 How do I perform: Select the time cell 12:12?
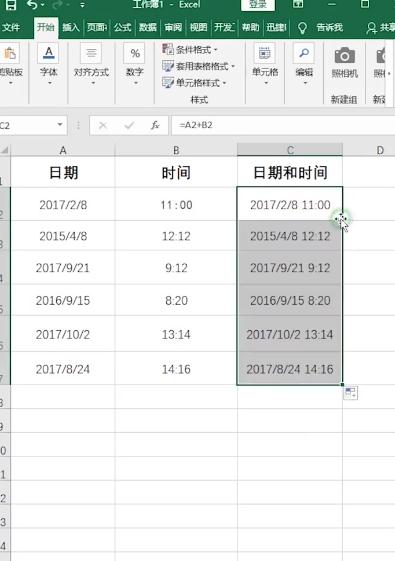(176, 236)
